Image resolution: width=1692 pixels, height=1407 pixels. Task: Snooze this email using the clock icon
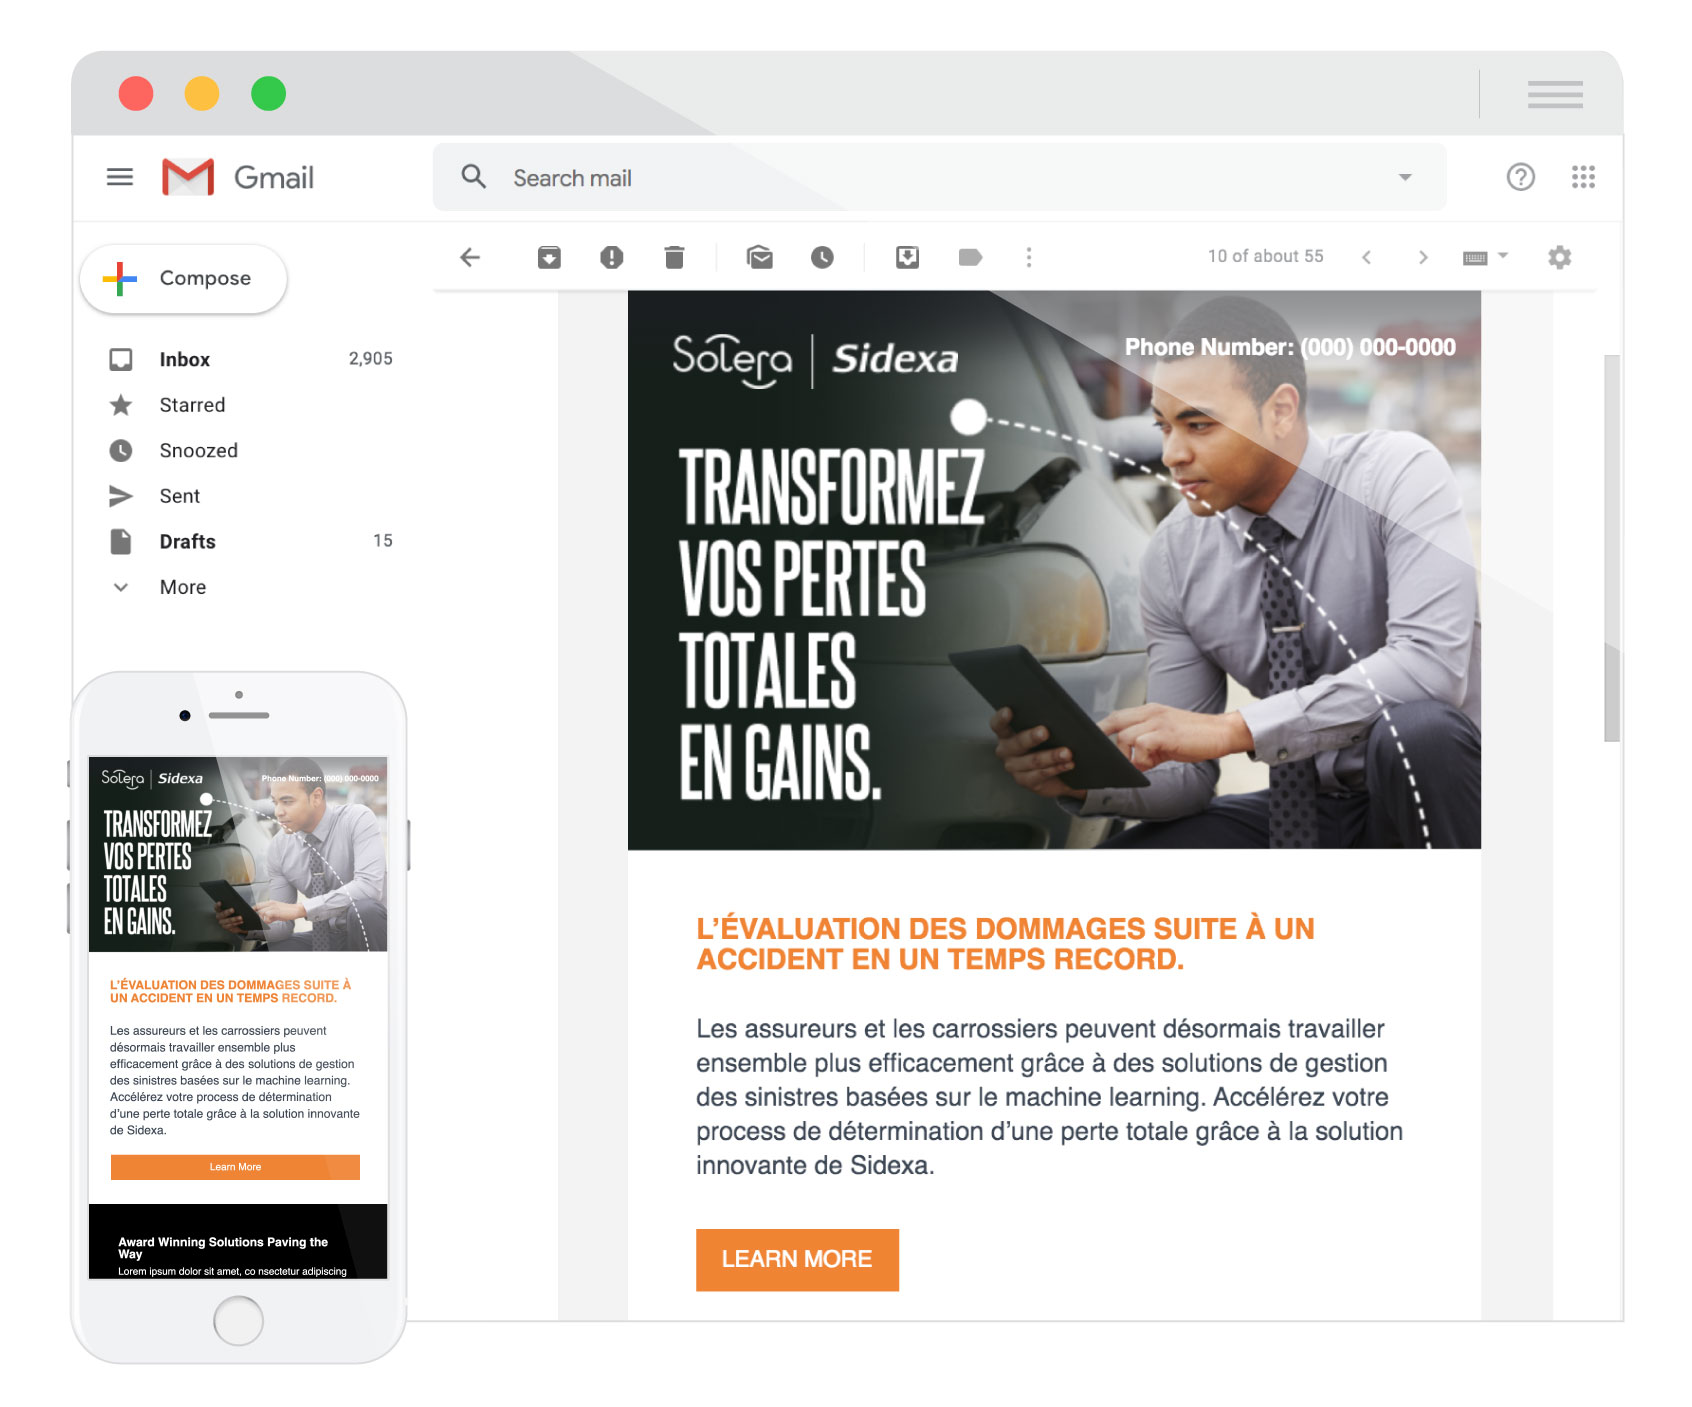(822, 258)
